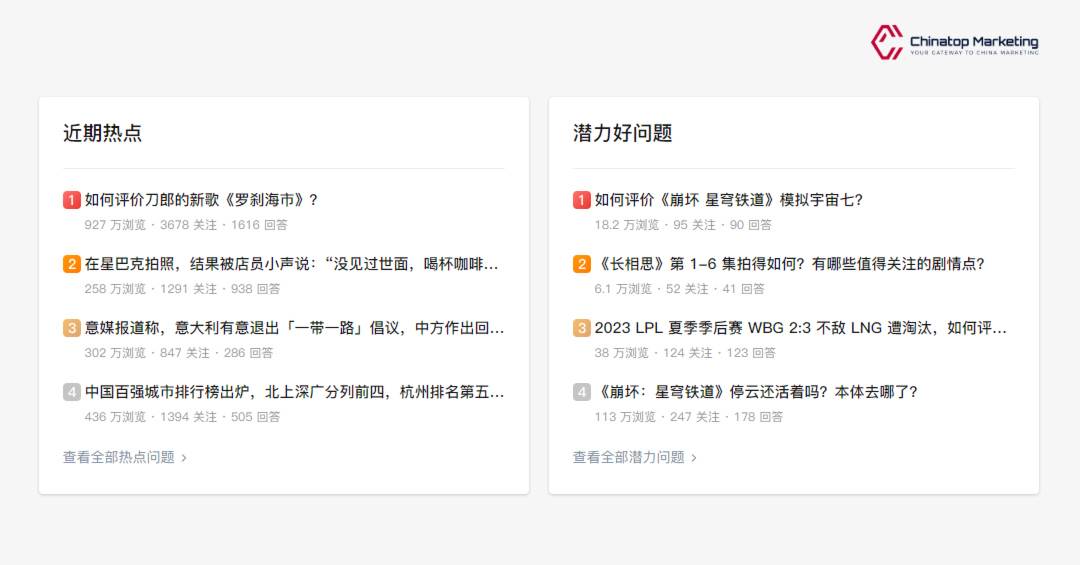
Task: Click rank 1 badge in 近期热点
Action: (72, 200)
